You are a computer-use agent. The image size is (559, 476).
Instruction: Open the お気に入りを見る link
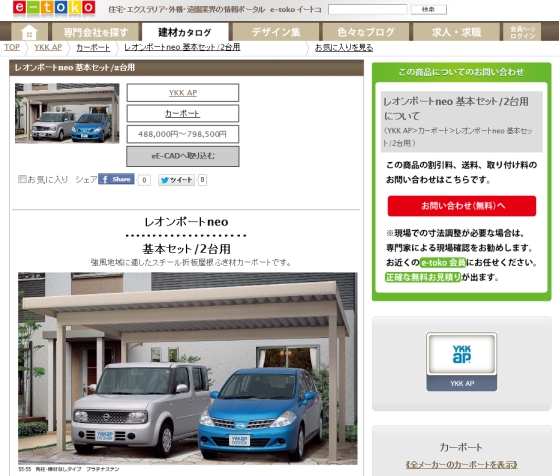pos(344,47)
